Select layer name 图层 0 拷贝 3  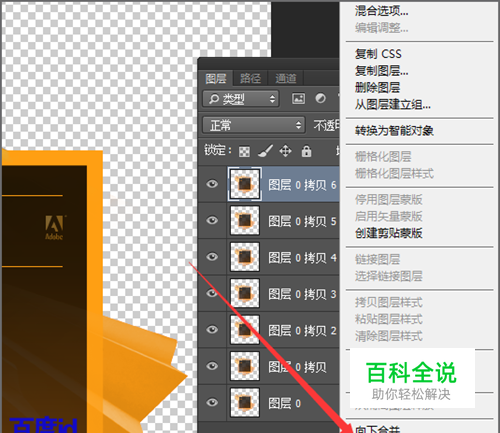coord(302,294)
